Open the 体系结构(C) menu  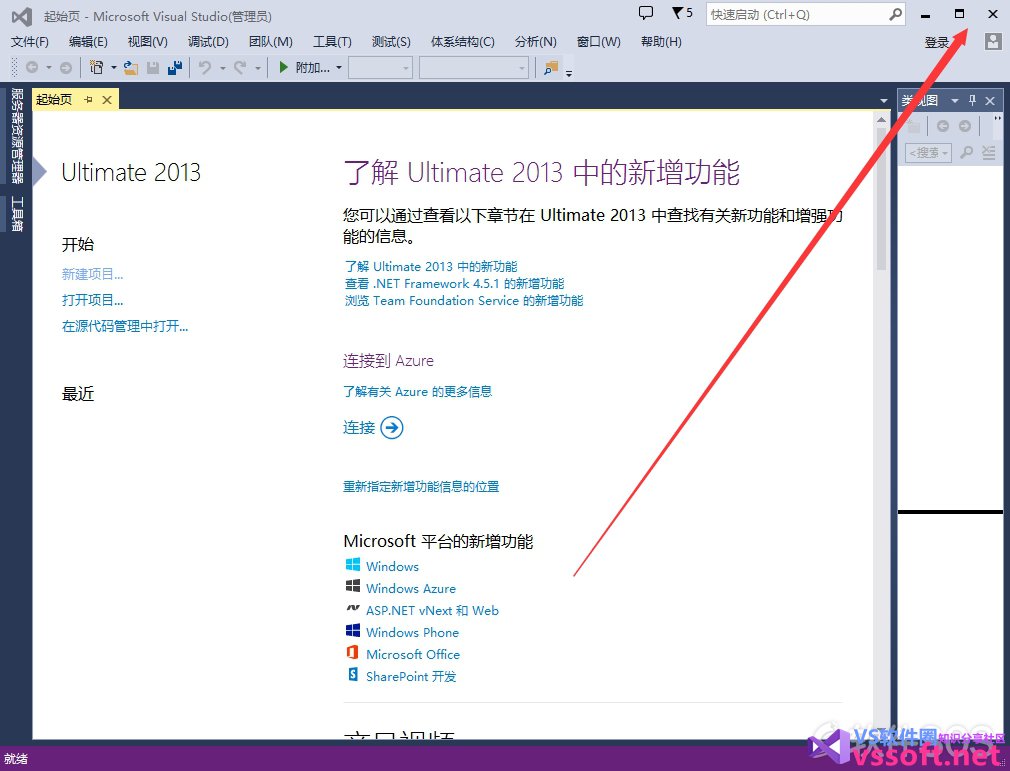[x=462, y=42]
